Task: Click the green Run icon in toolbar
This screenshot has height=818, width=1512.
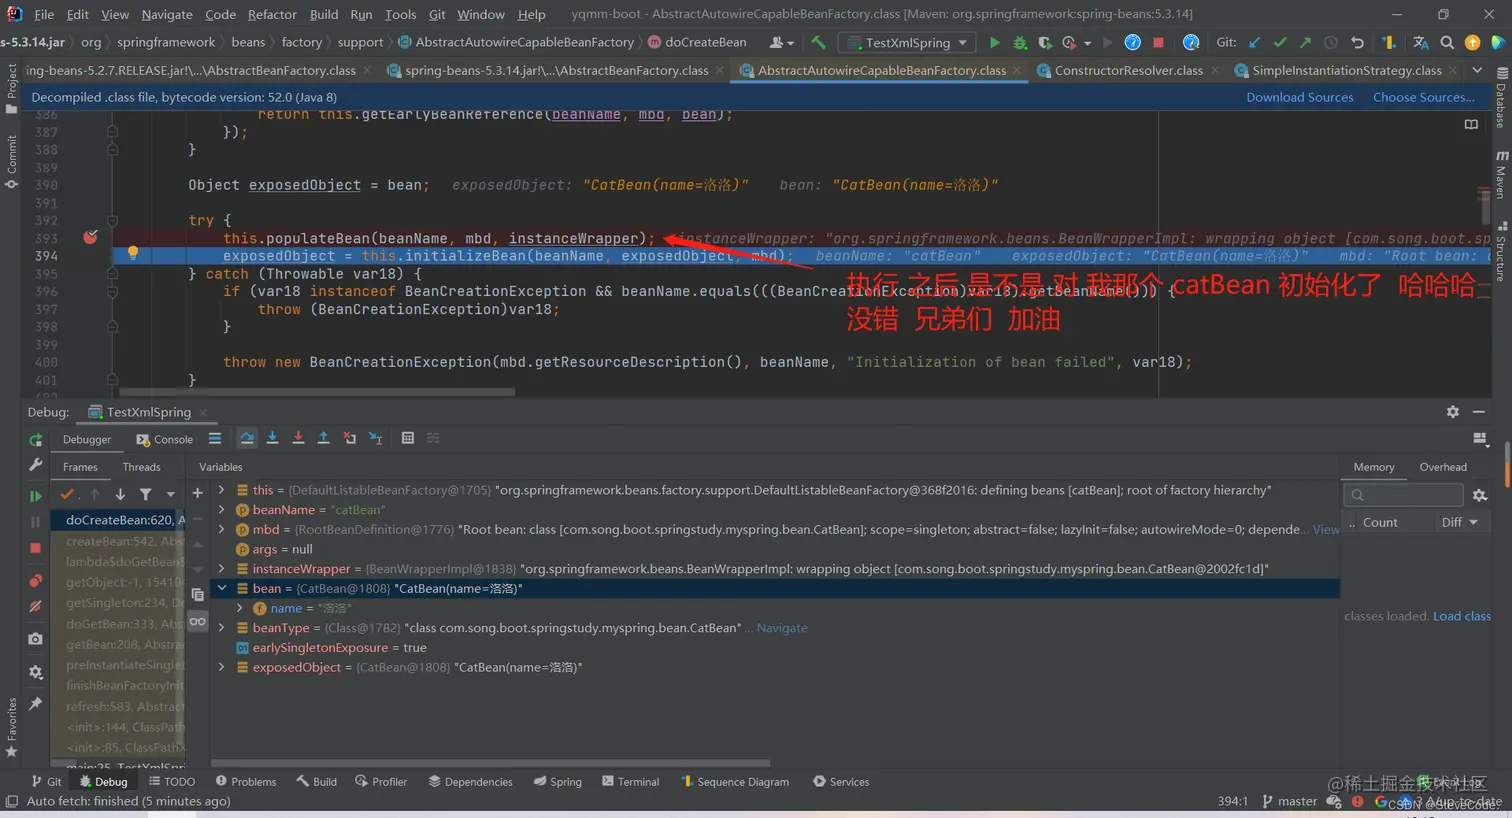Action: tap(994, 43)
